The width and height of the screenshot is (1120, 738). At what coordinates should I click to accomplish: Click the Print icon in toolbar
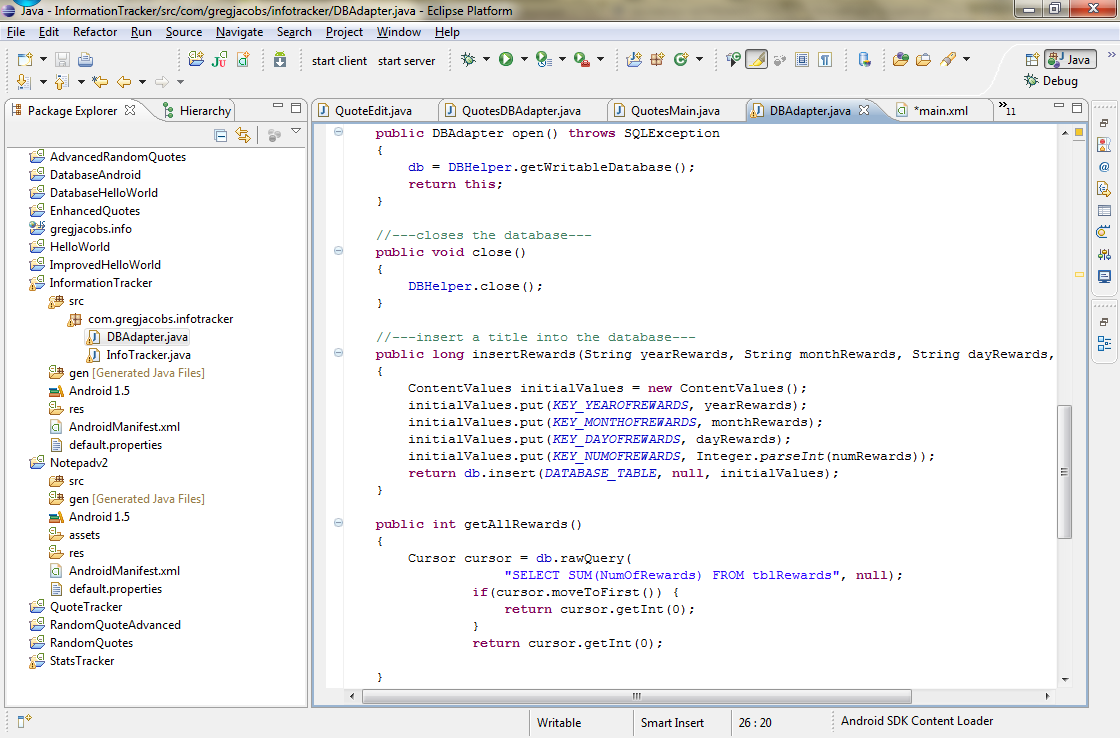(x=84, y=60)
